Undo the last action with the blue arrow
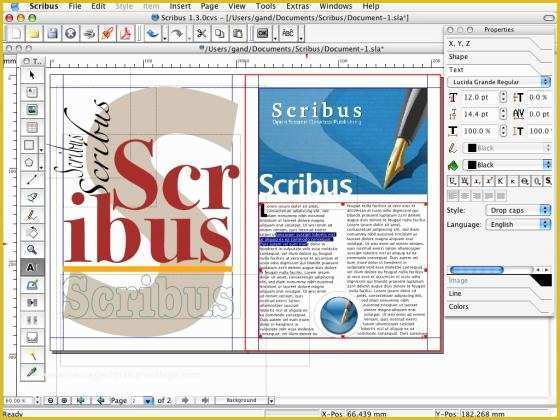Image resolution: width=560 pixels, height=420 pixels. click(153, 34)
